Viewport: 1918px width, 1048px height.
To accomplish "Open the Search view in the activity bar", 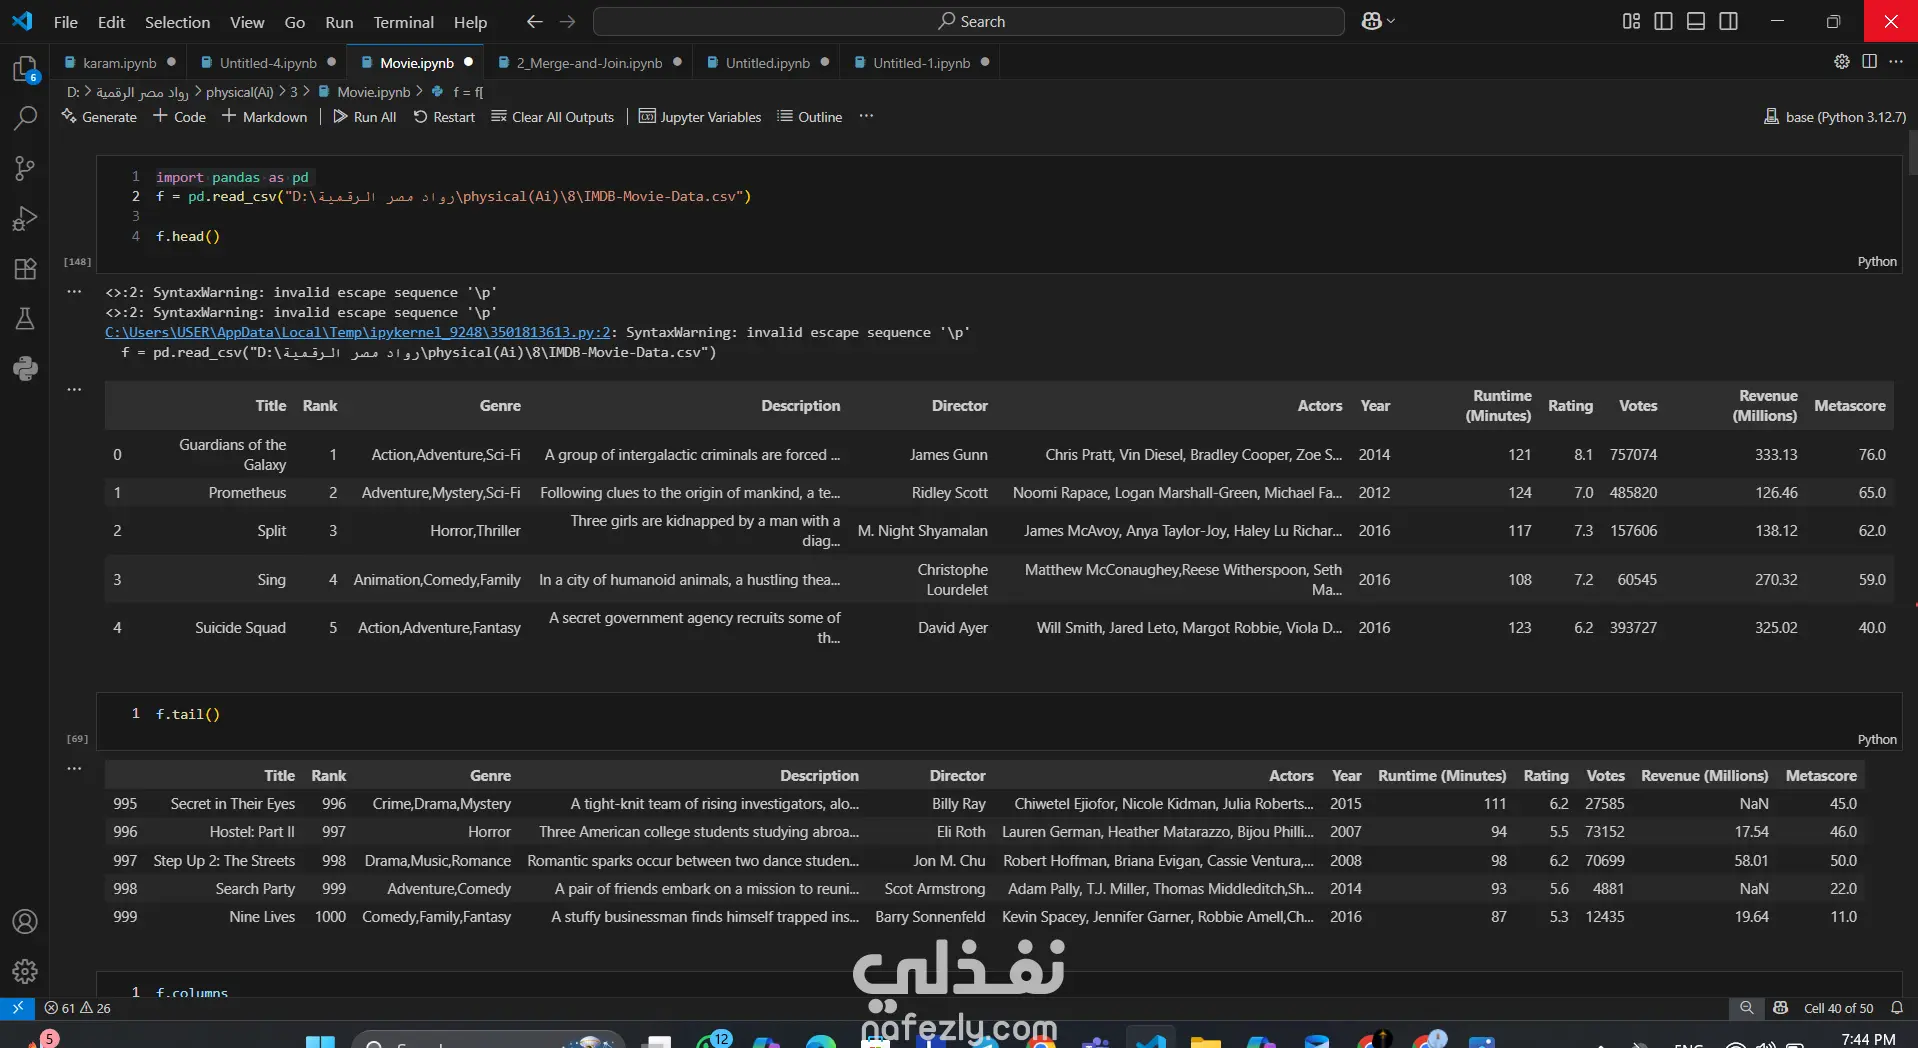I will [x=25, y=118].
